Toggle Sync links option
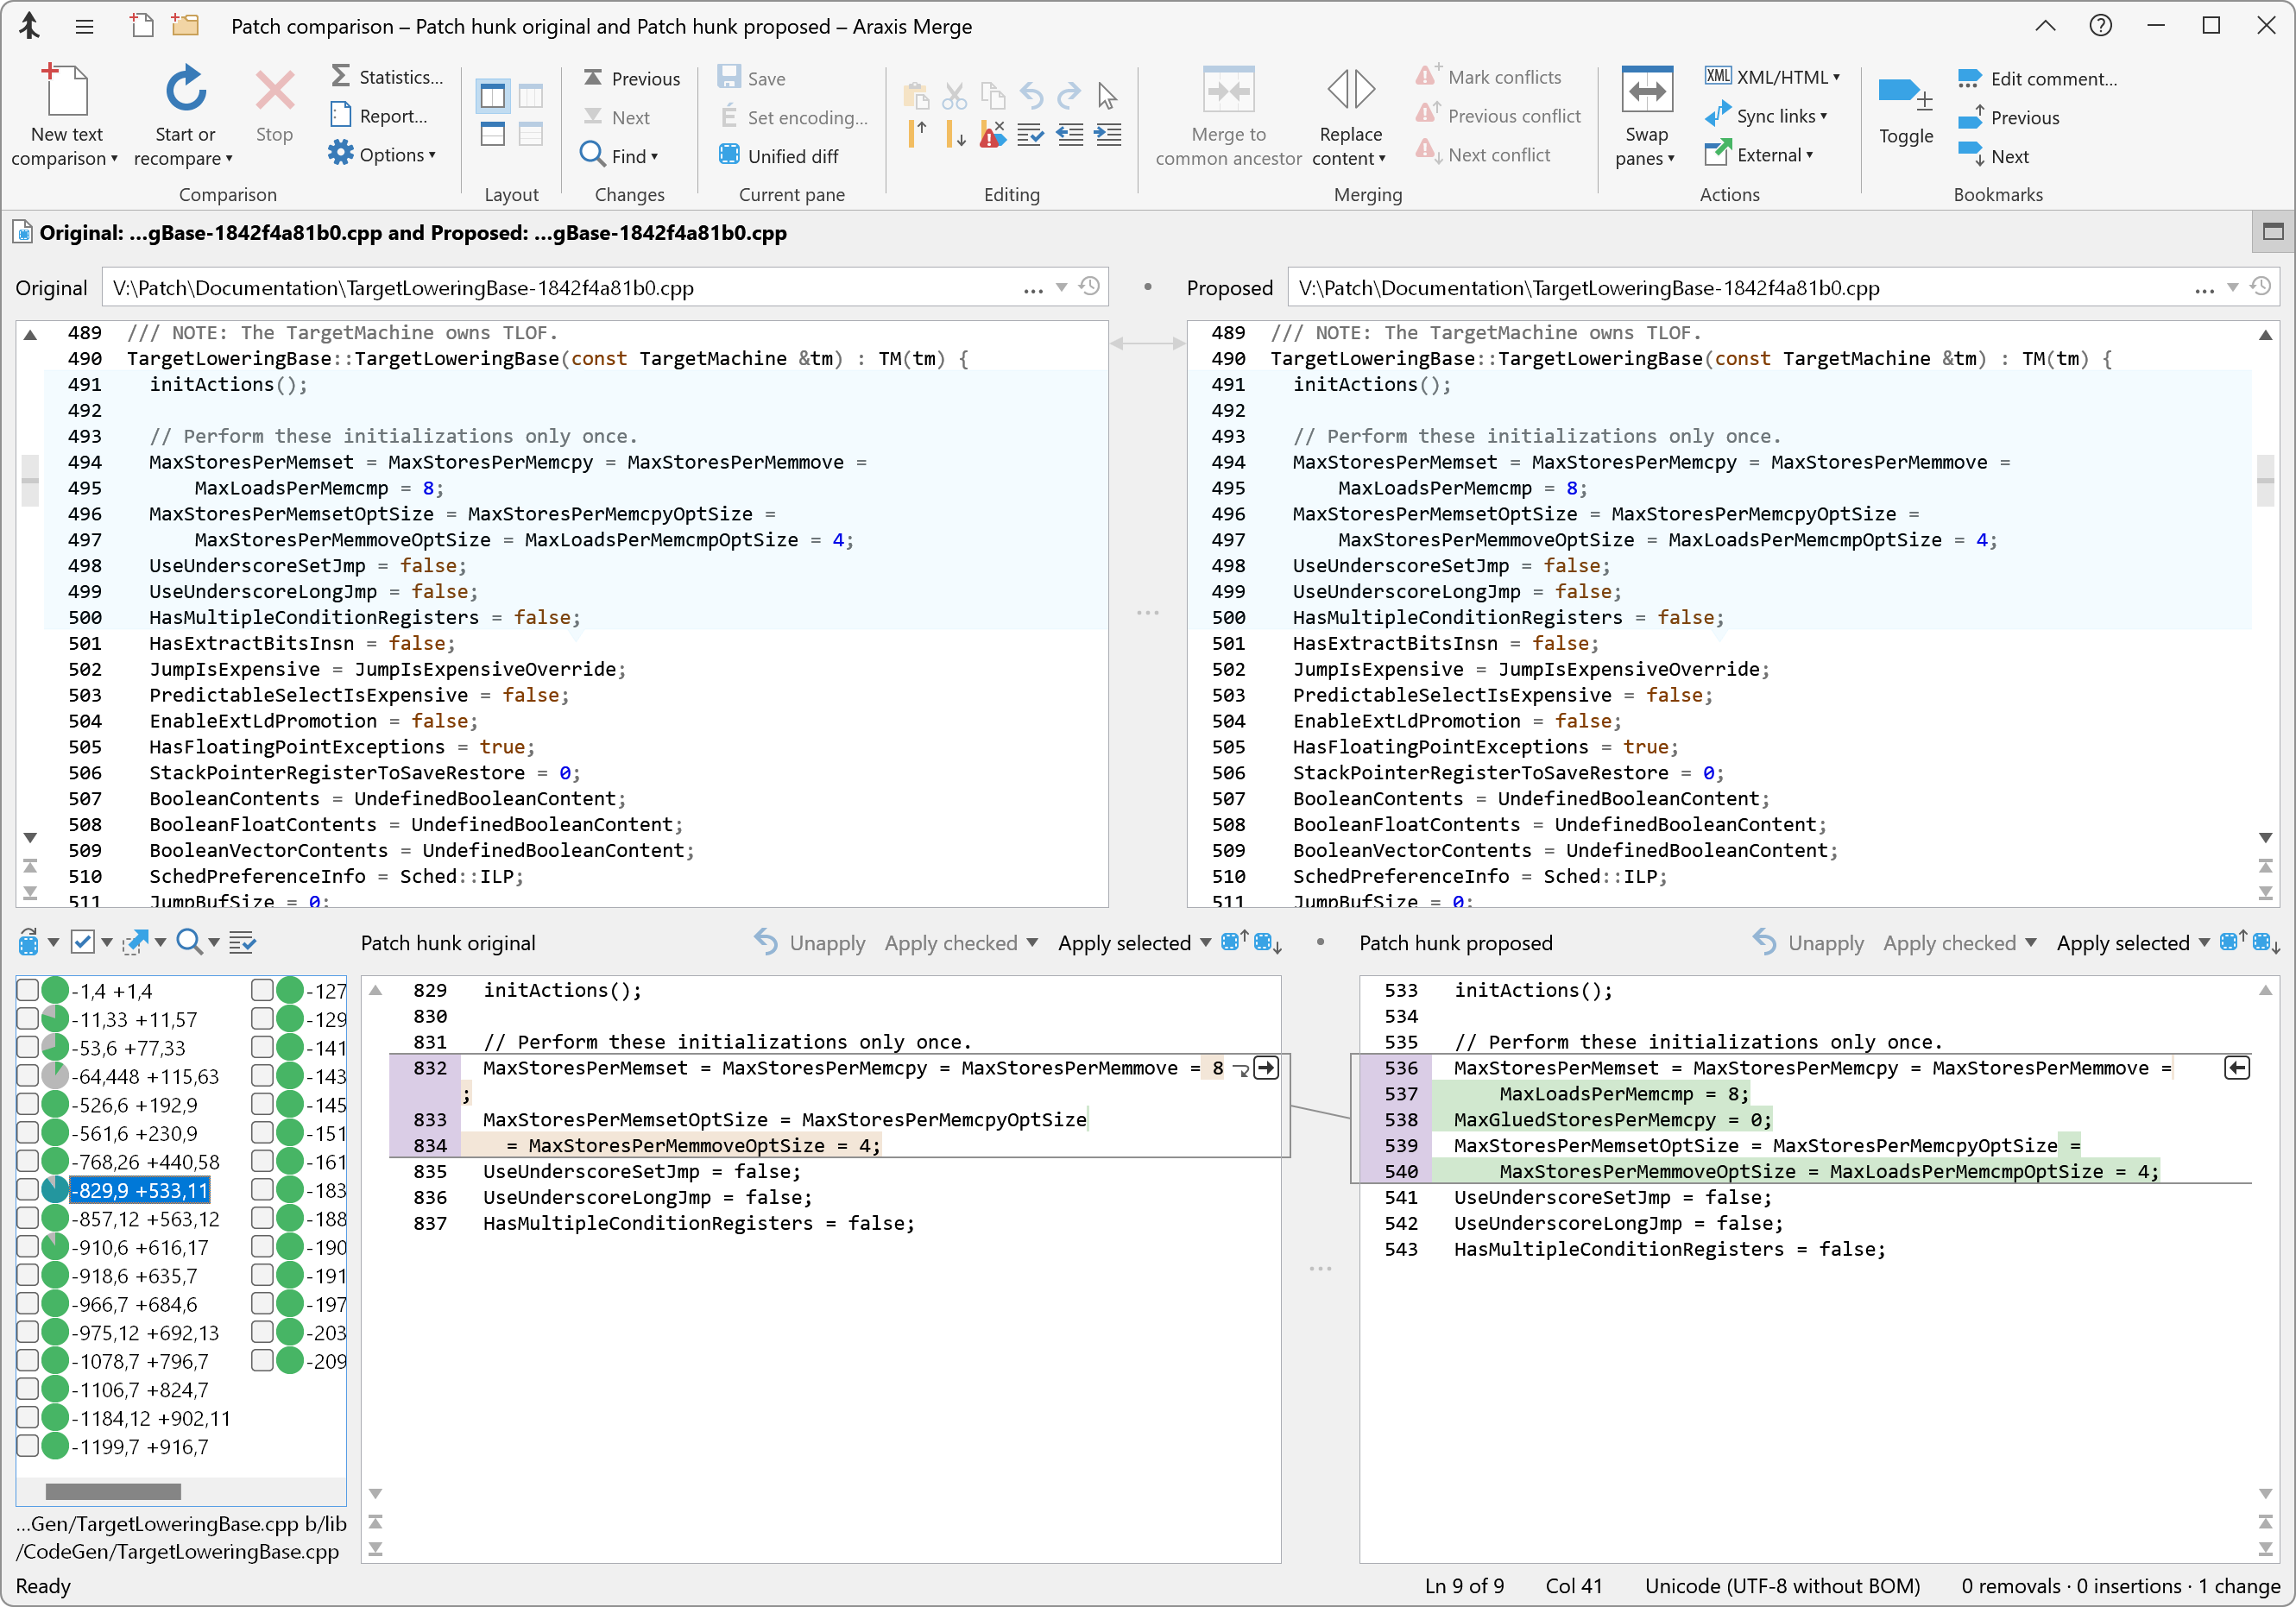The height and width of the screenshot is (1607, 2296). click(1766, 115)
